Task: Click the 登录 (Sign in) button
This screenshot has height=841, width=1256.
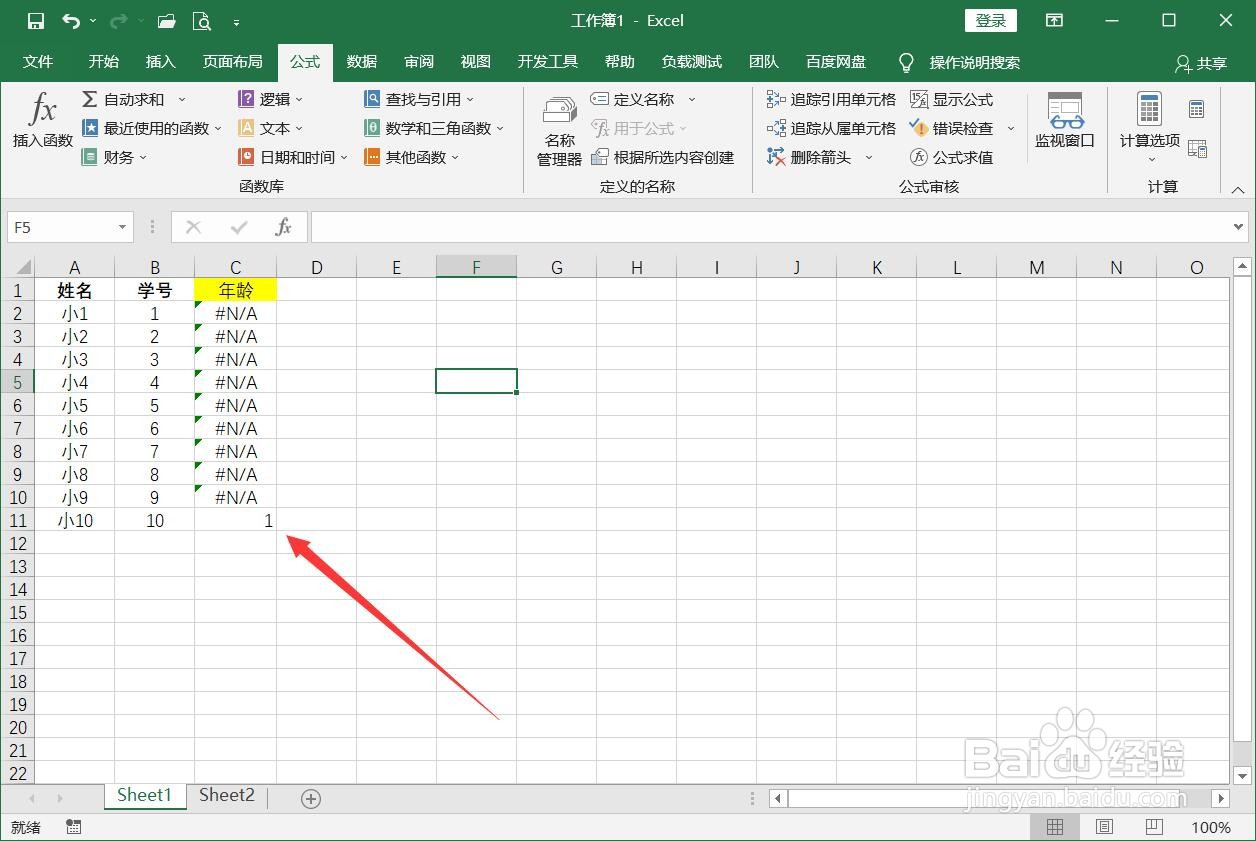Action: tap(989, 20)
